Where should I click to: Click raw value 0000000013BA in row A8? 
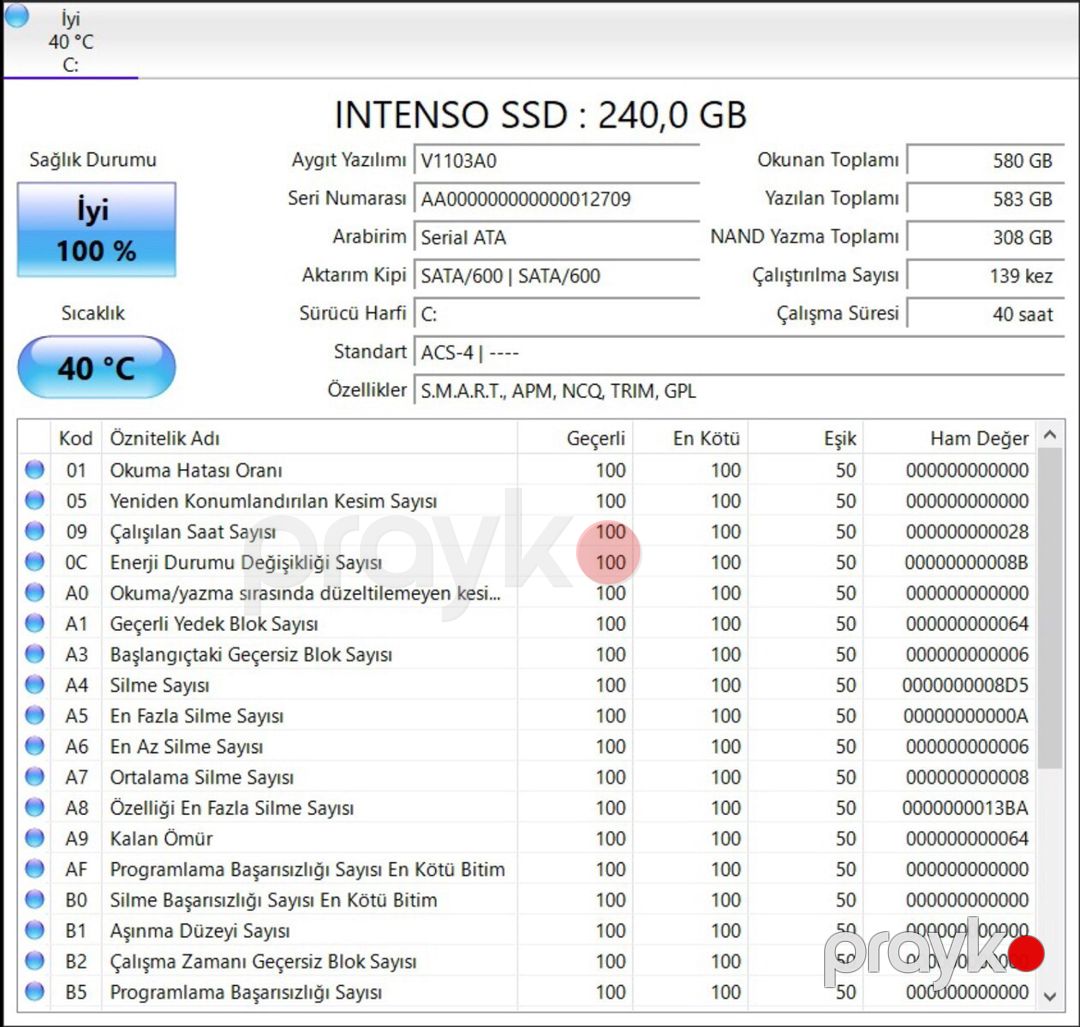(965, 808)
